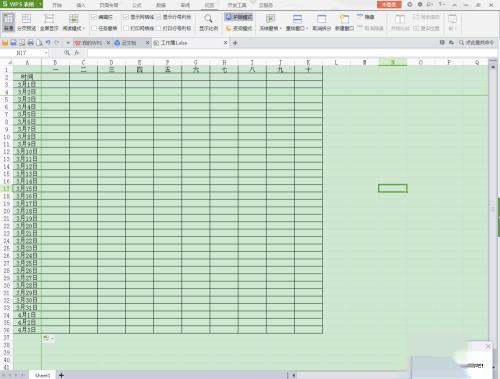Add a new sheet with plus button
Screen dimensions: 500x379
[x=61, y=375]
